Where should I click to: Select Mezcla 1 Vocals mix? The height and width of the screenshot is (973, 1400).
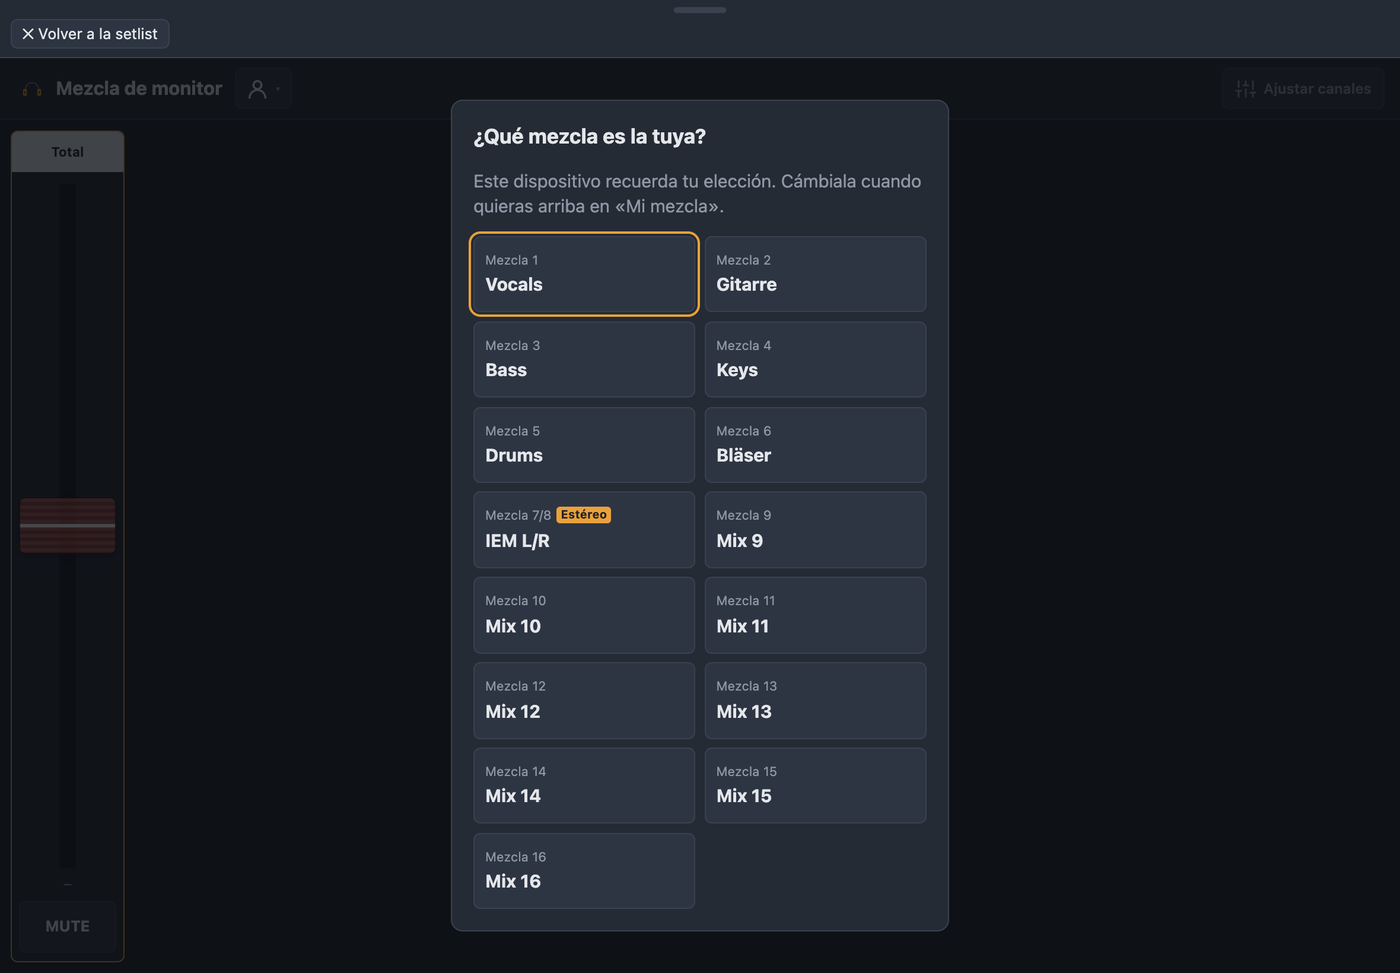pos(584,274)
